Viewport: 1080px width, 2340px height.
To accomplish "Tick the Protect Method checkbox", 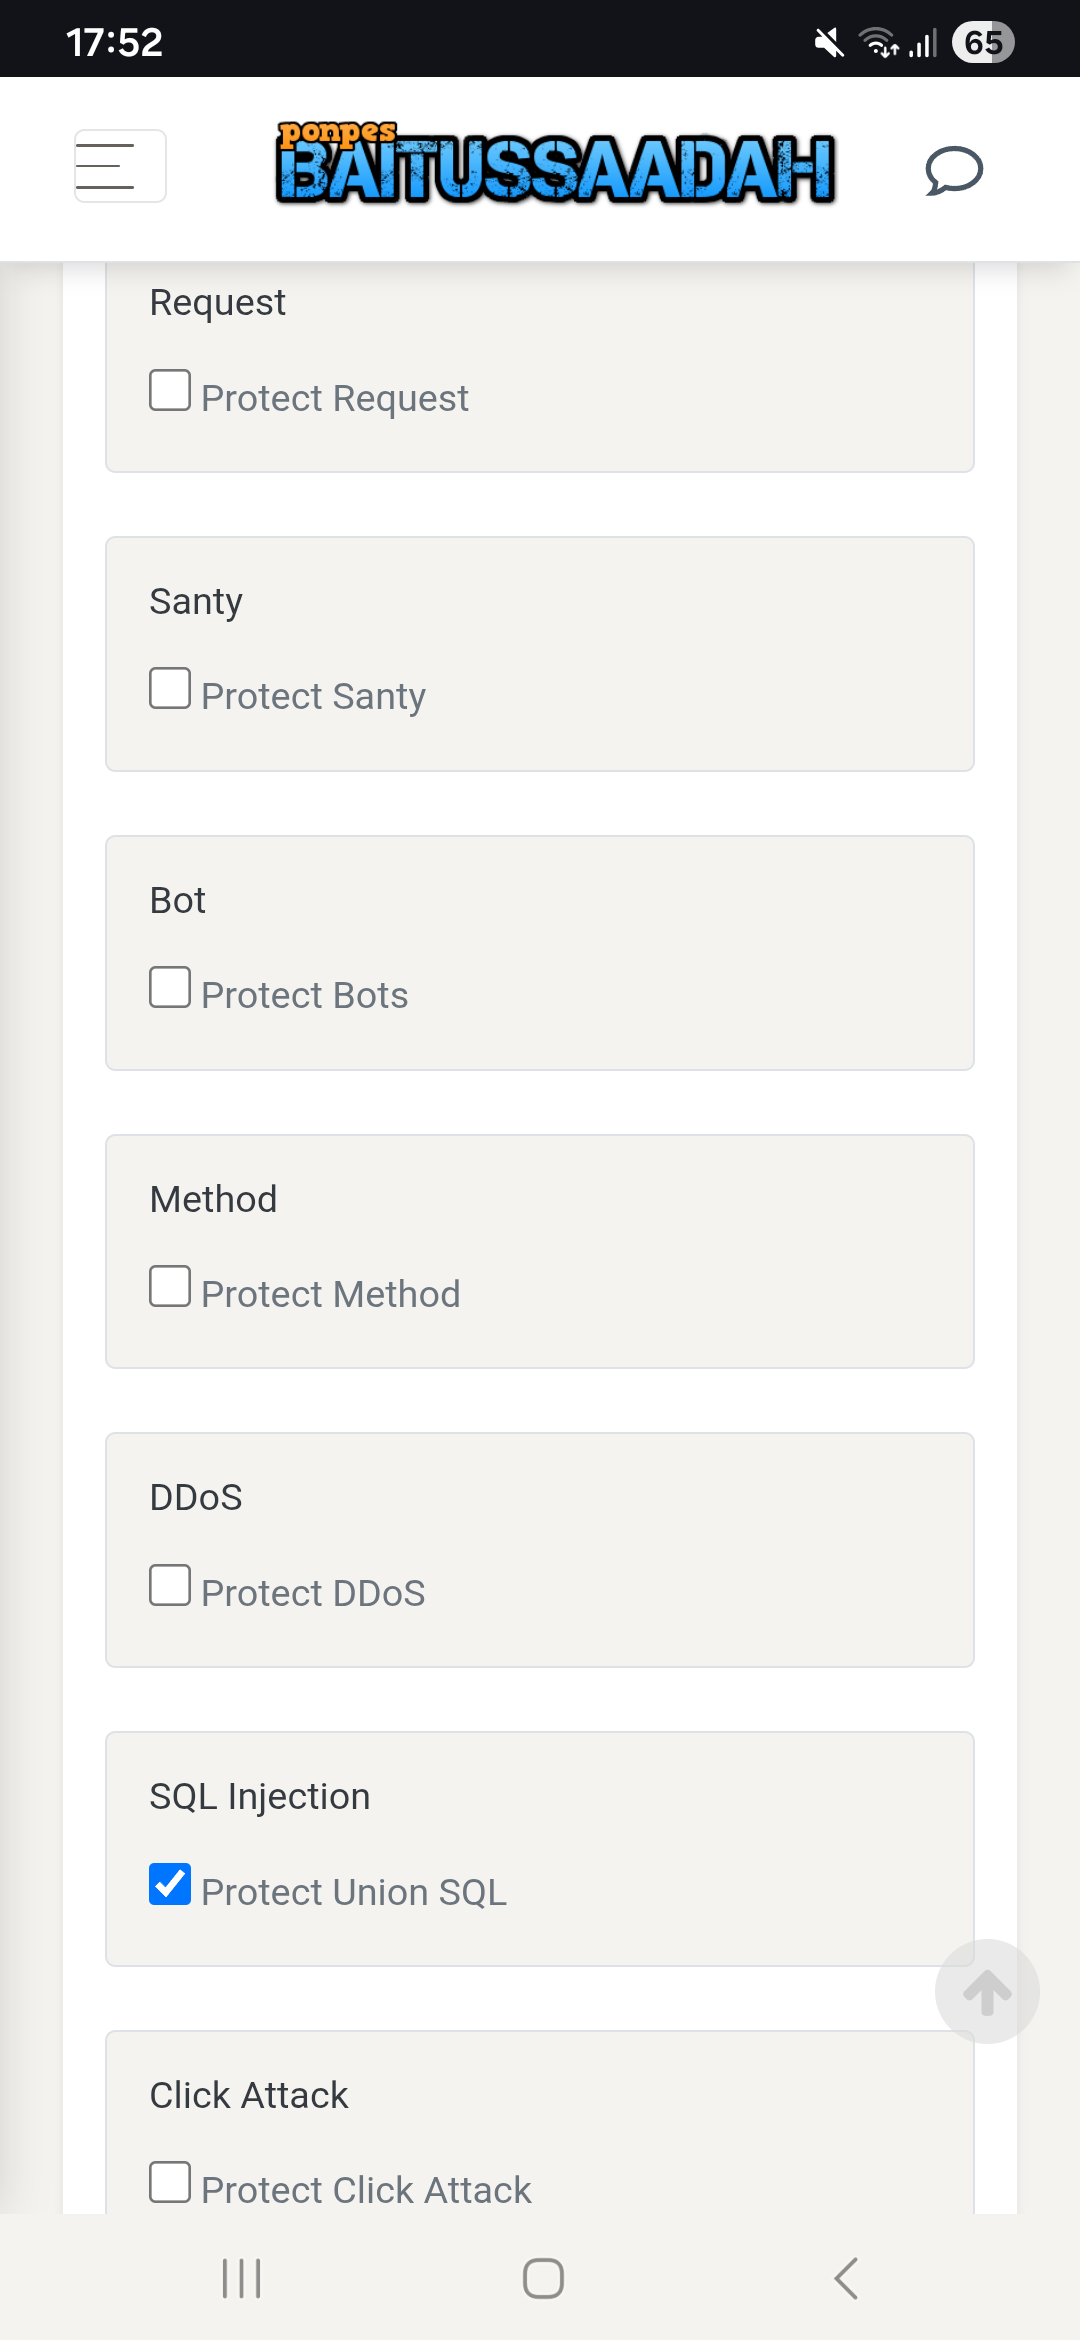I will click(170, 1286).
